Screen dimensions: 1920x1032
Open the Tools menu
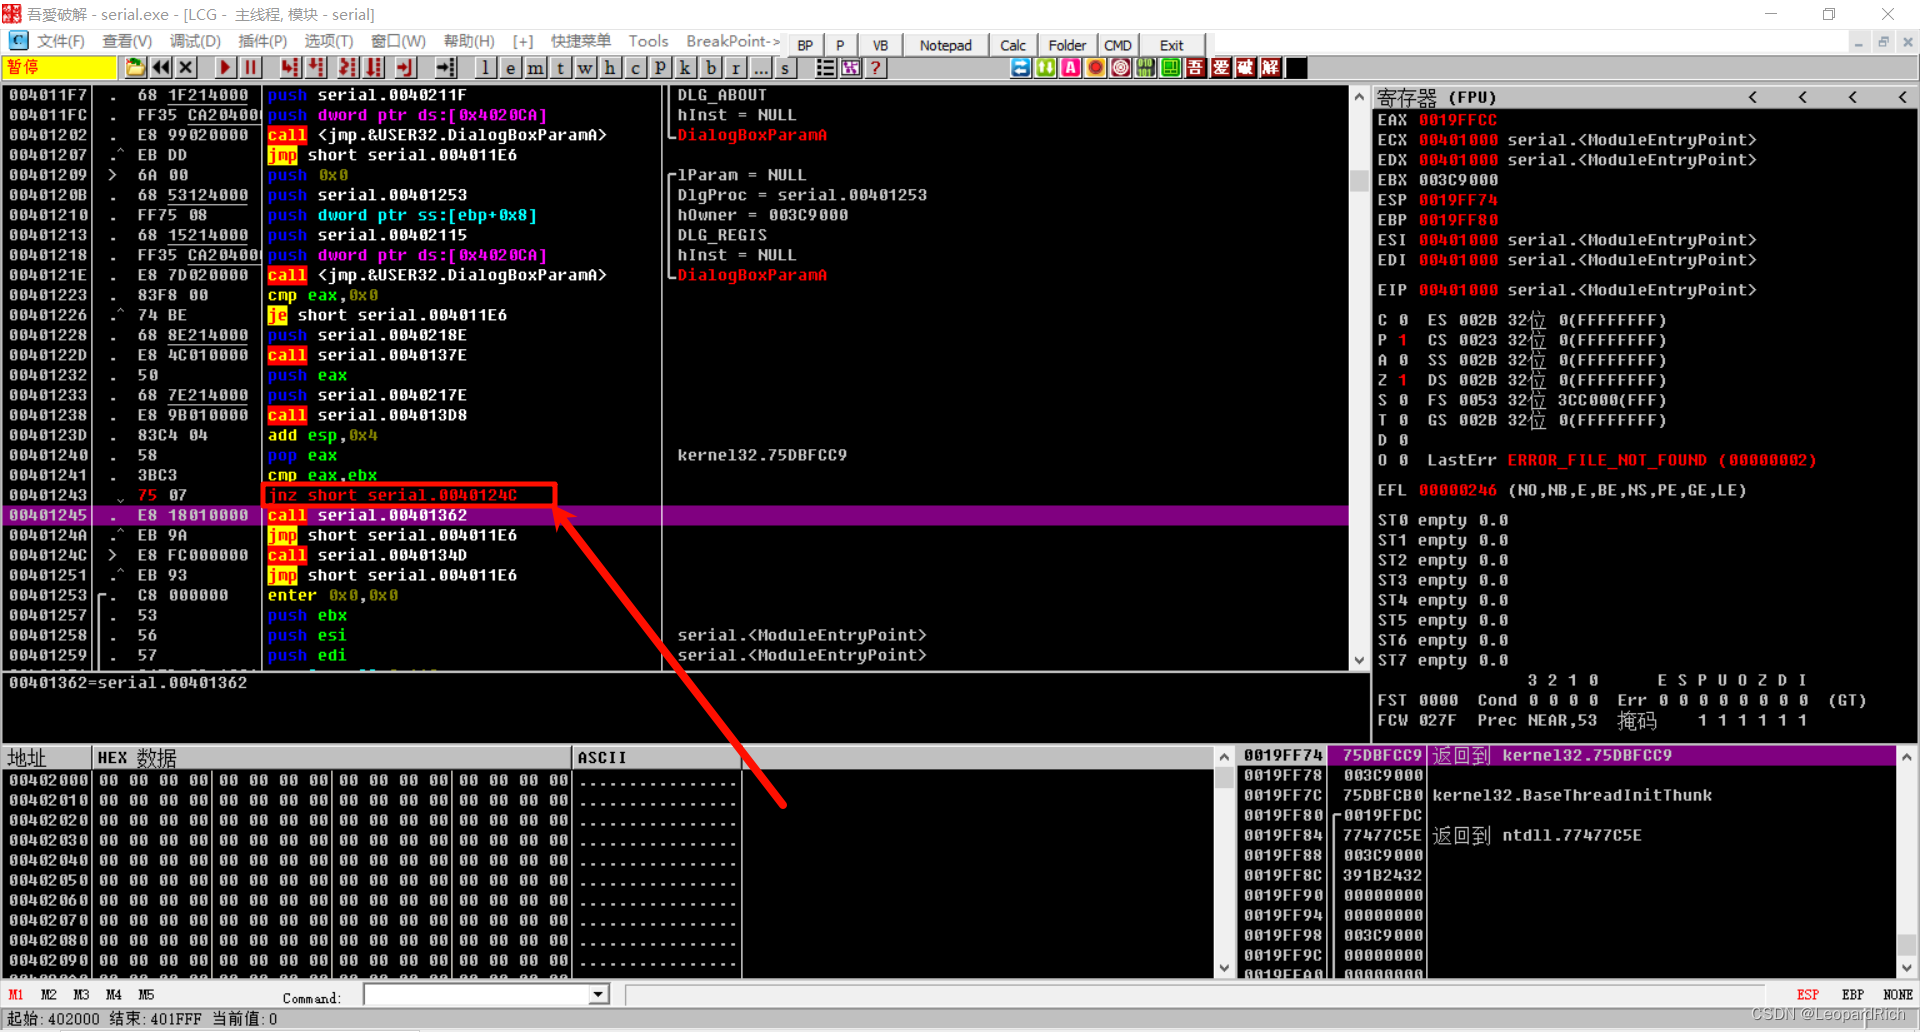(x=648, y=41)
